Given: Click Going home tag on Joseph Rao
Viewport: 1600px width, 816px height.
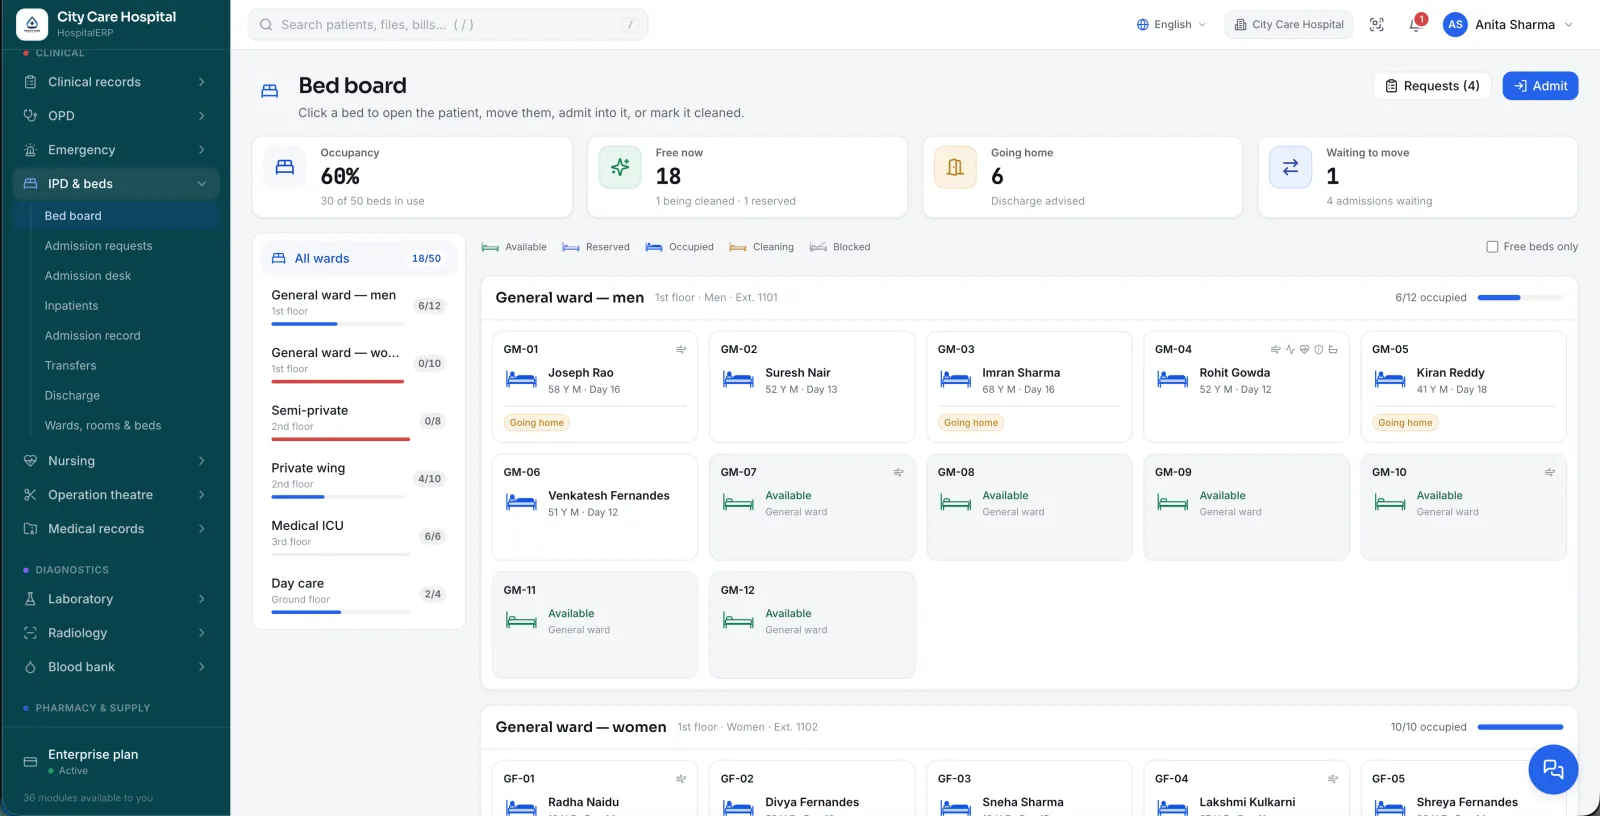Looking at the screenshot, I should pyautogui.click(x=537, y=423).
